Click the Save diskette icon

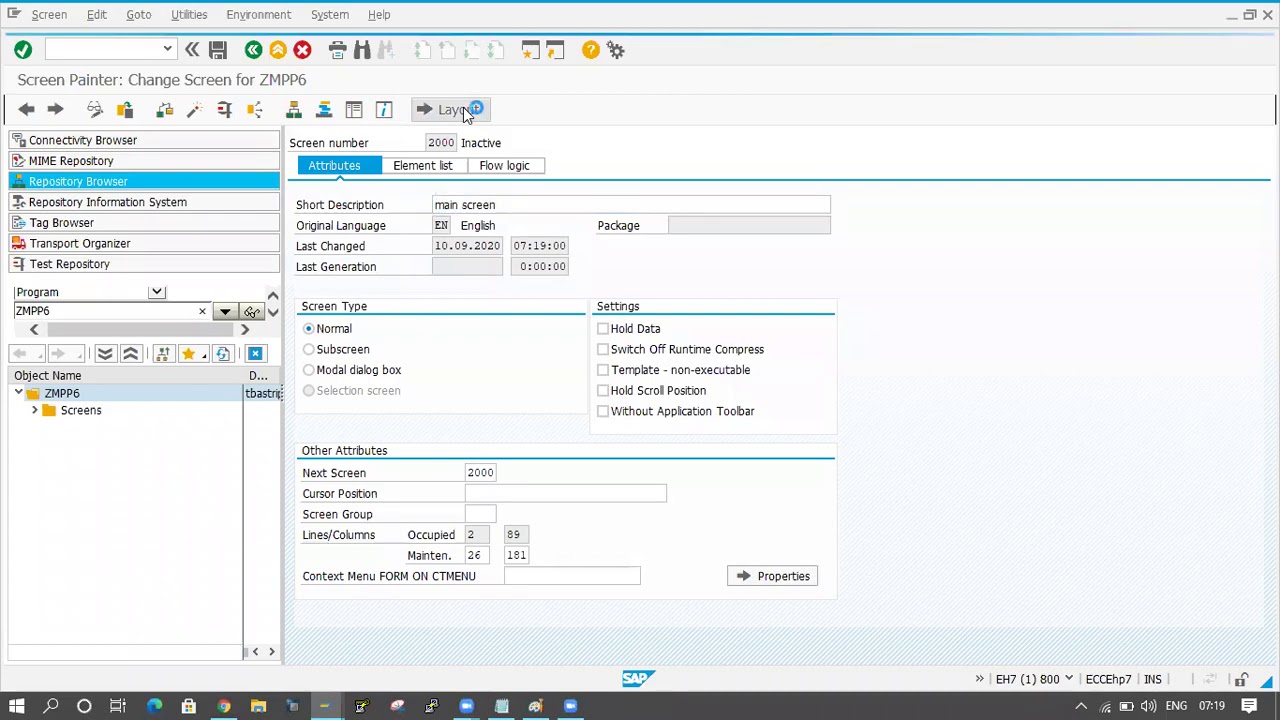218,50
